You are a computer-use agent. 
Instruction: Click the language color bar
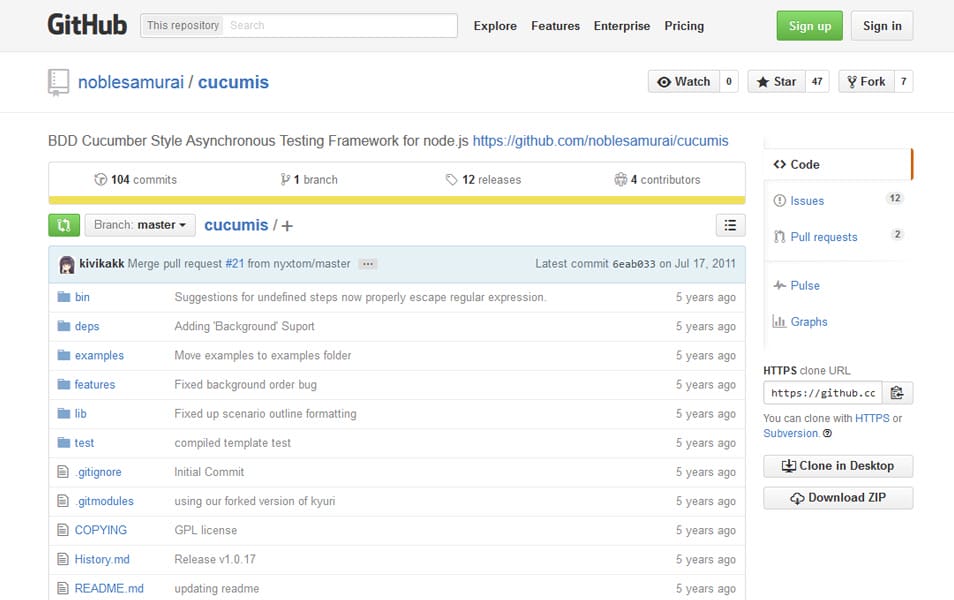(396, 200)
